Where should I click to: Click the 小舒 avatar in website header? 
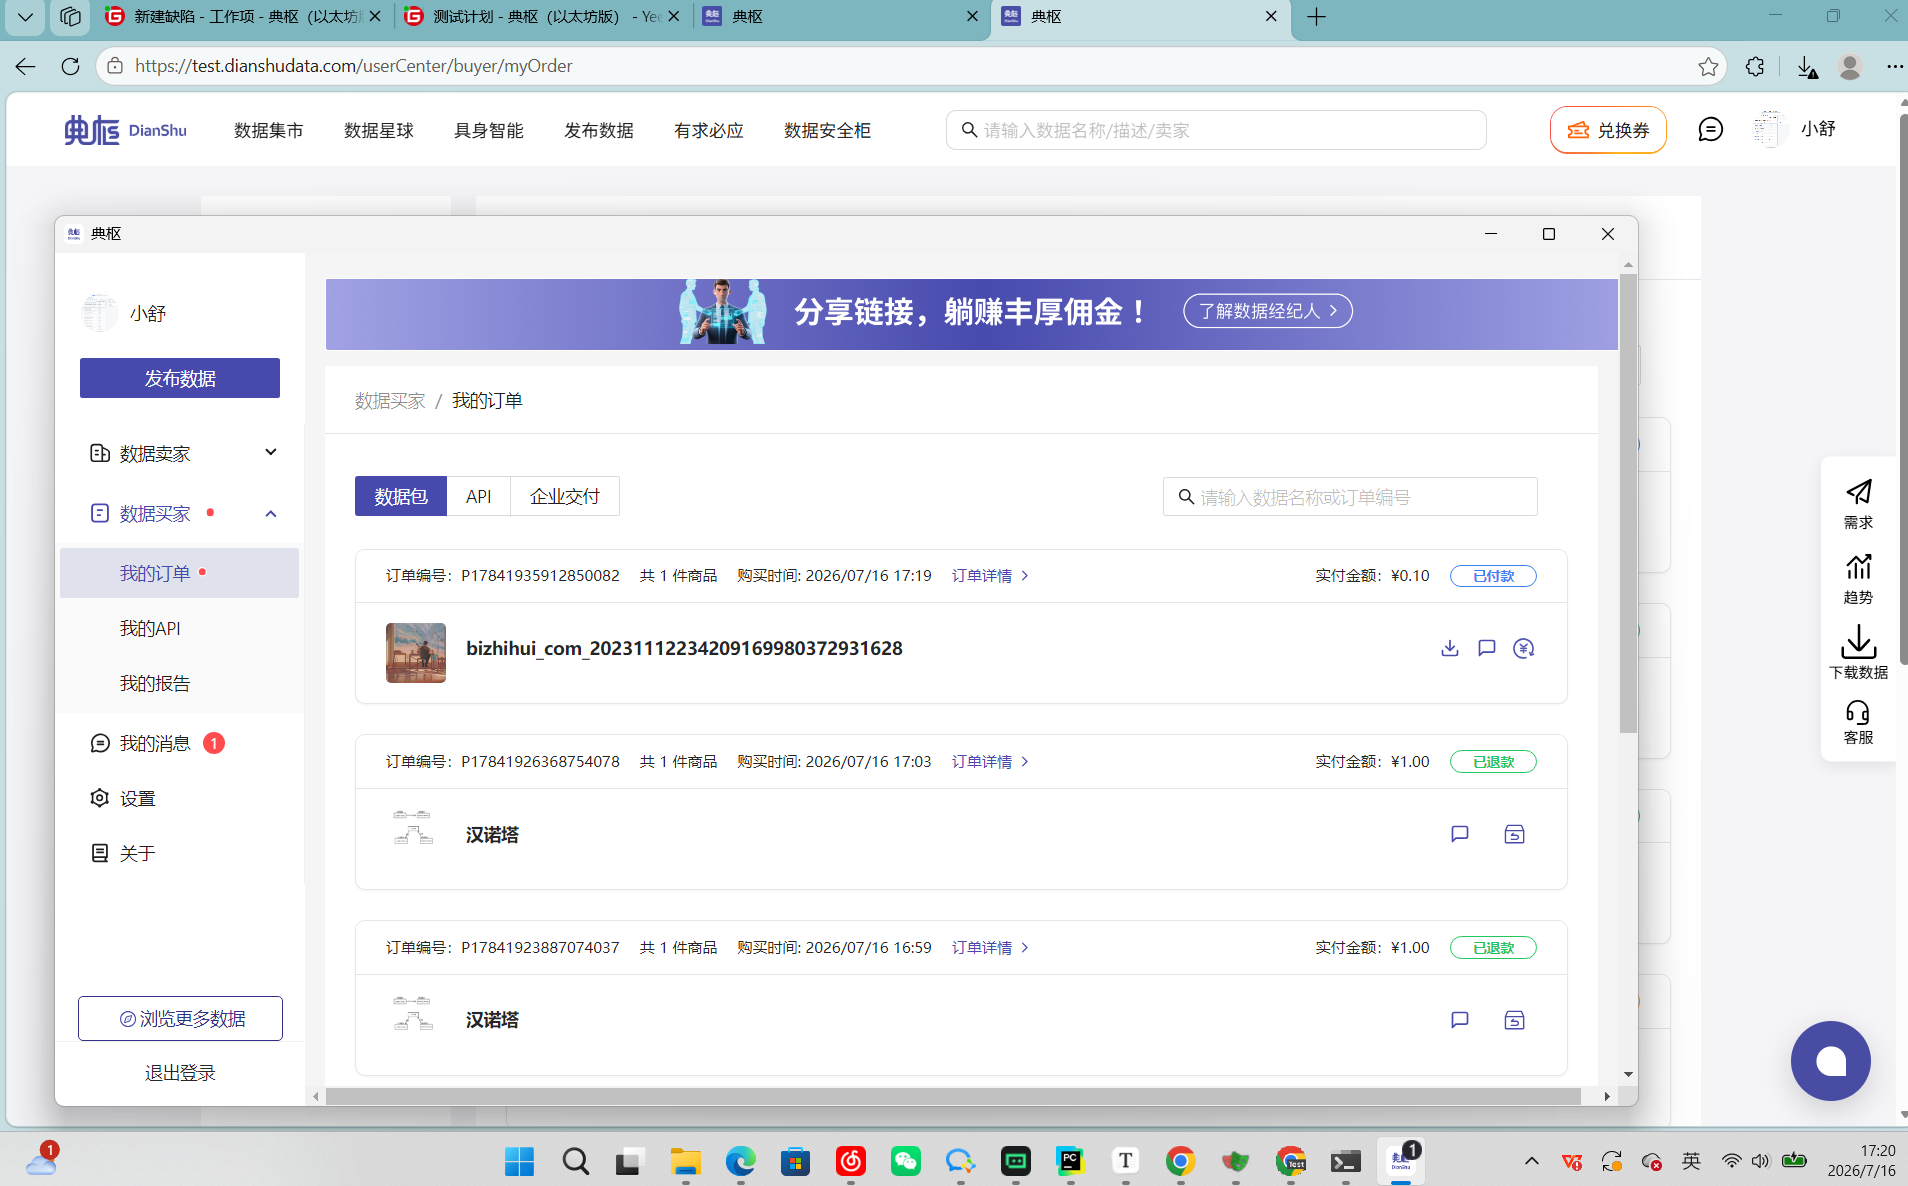[x=1770, y=129]
